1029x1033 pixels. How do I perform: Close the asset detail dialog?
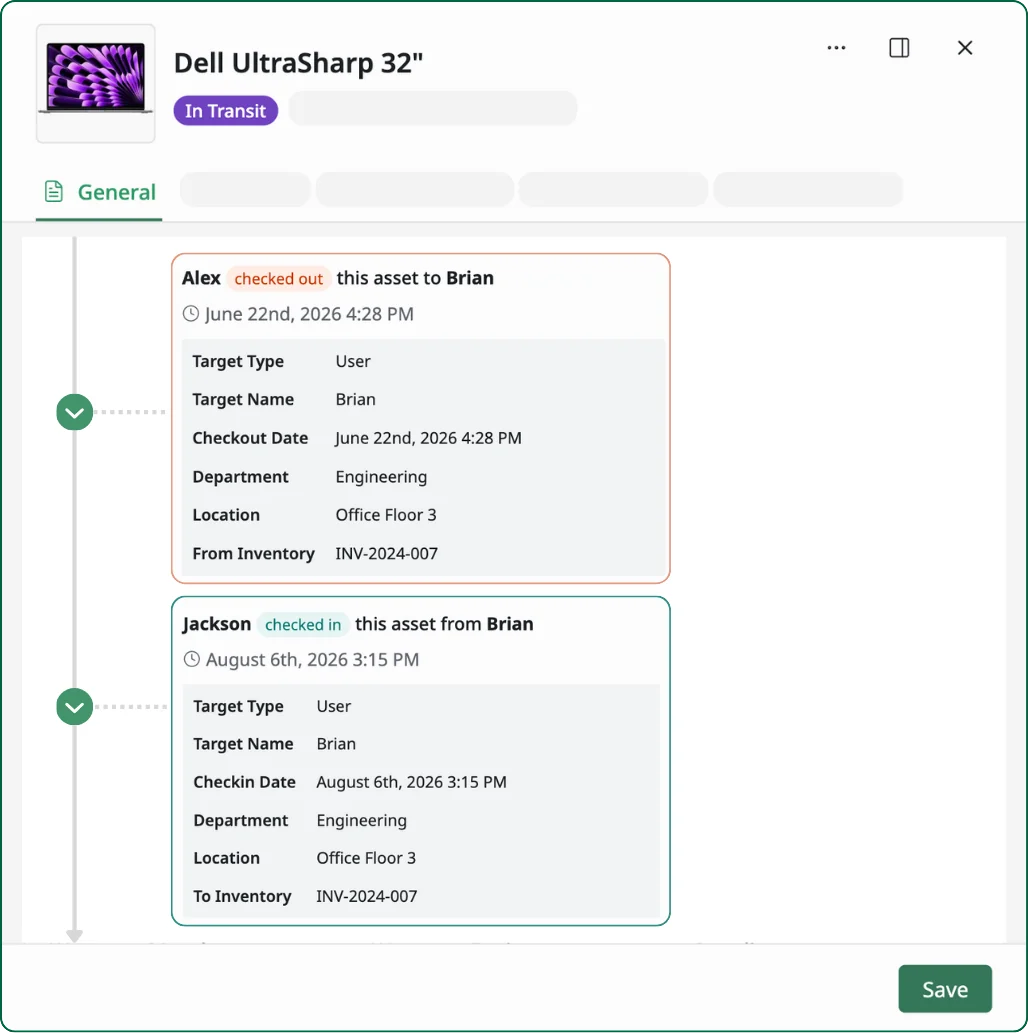964,47
